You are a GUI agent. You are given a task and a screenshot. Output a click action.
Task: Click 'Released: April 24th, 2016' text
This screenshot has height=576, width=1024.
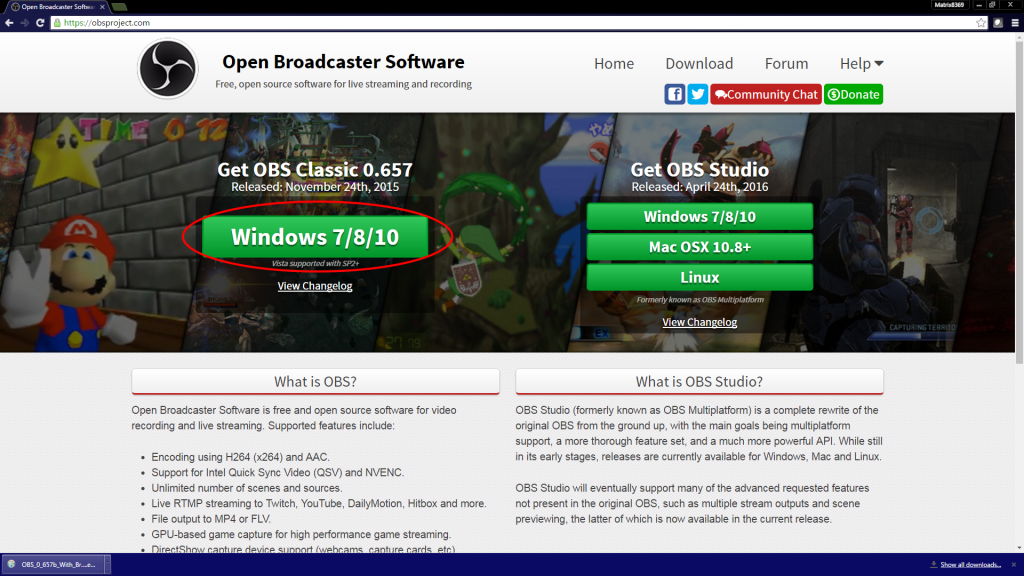[x=699, y=187]
